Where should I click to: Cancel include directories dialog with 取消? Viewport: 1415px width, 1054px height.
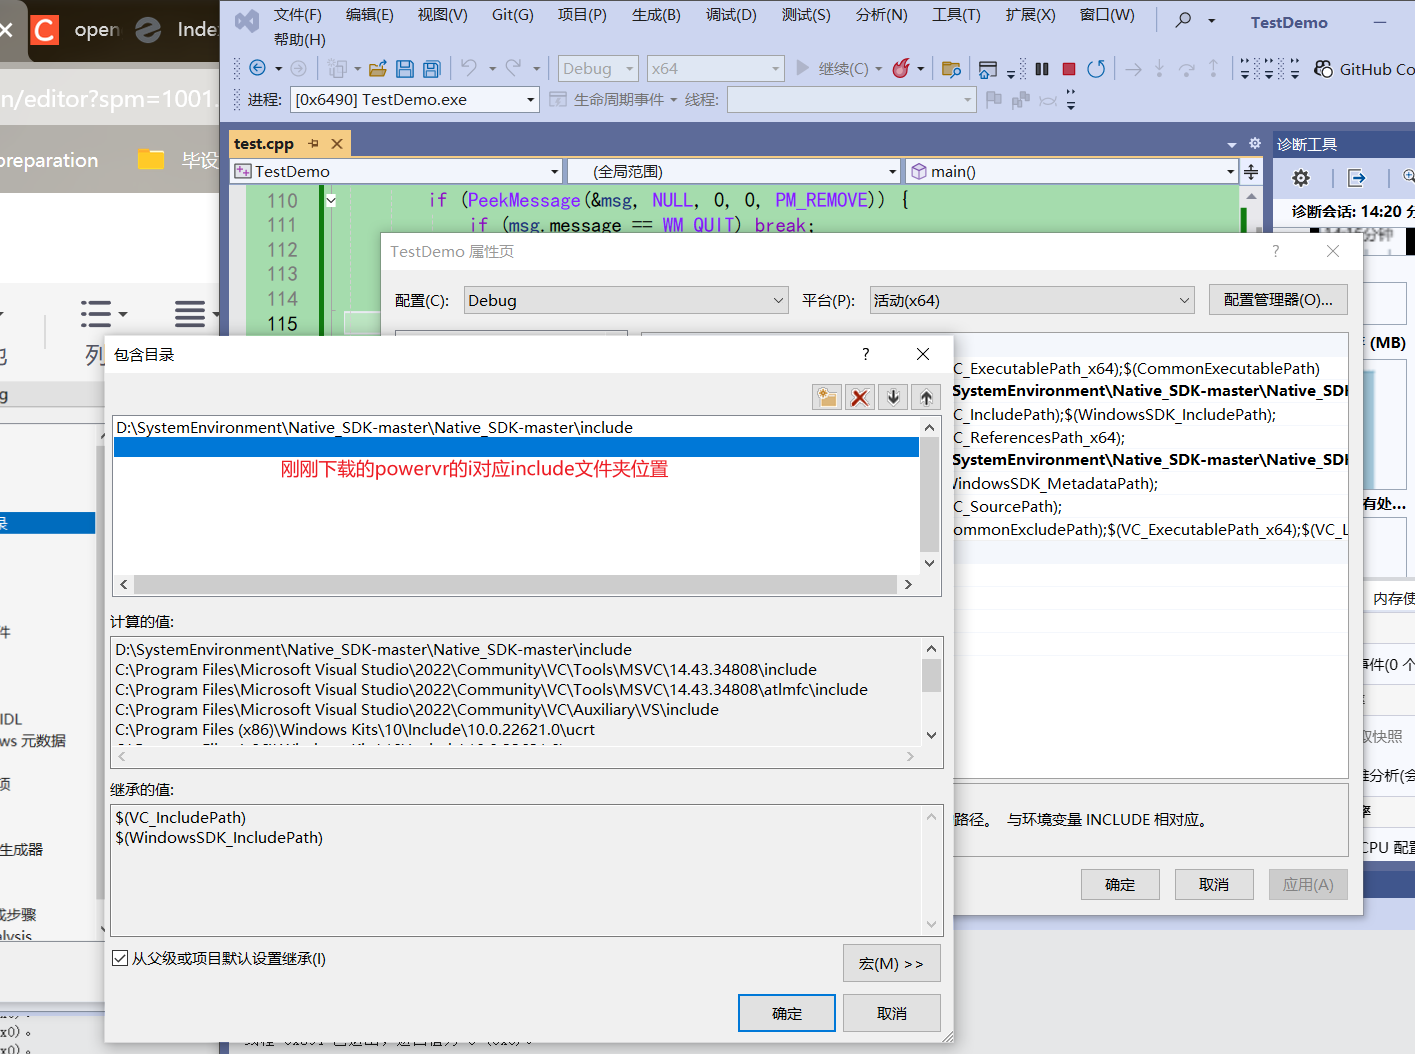pyautogui.click(x=892, y=1013)
